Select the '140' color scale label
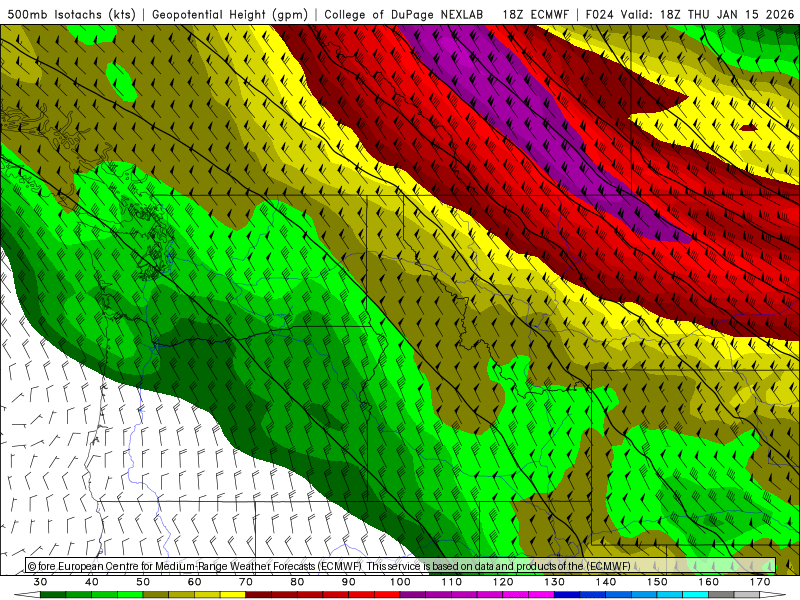The width and height of the screenshot is (800, 600). coord(606,582)
